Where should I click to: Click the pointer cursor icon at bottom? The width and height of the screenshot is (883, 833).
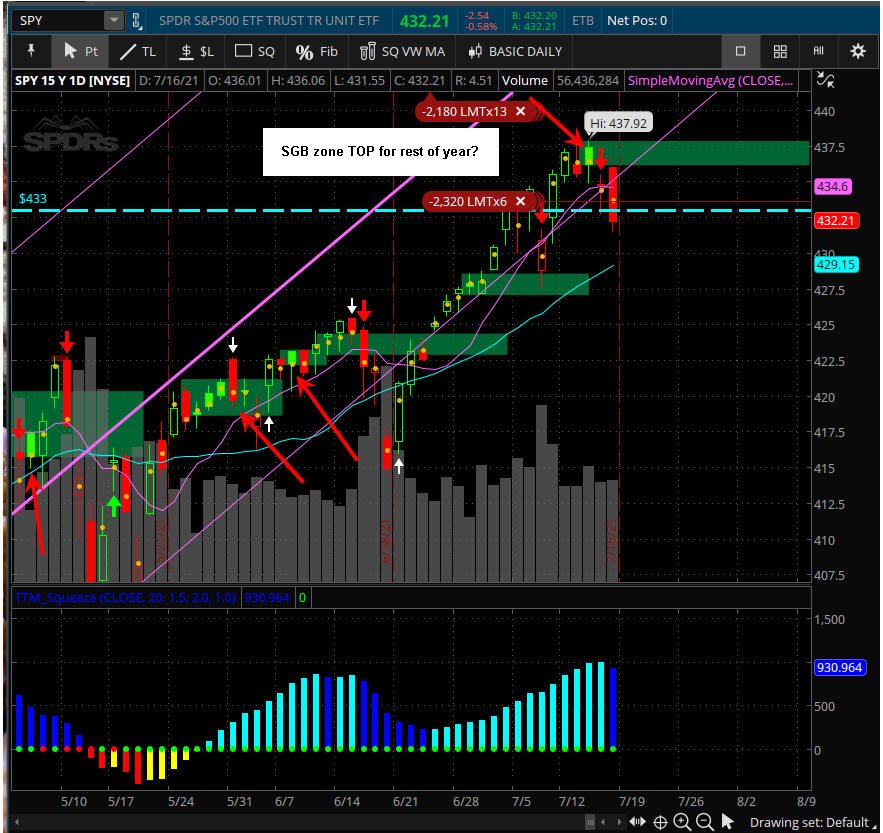(728, 821)
